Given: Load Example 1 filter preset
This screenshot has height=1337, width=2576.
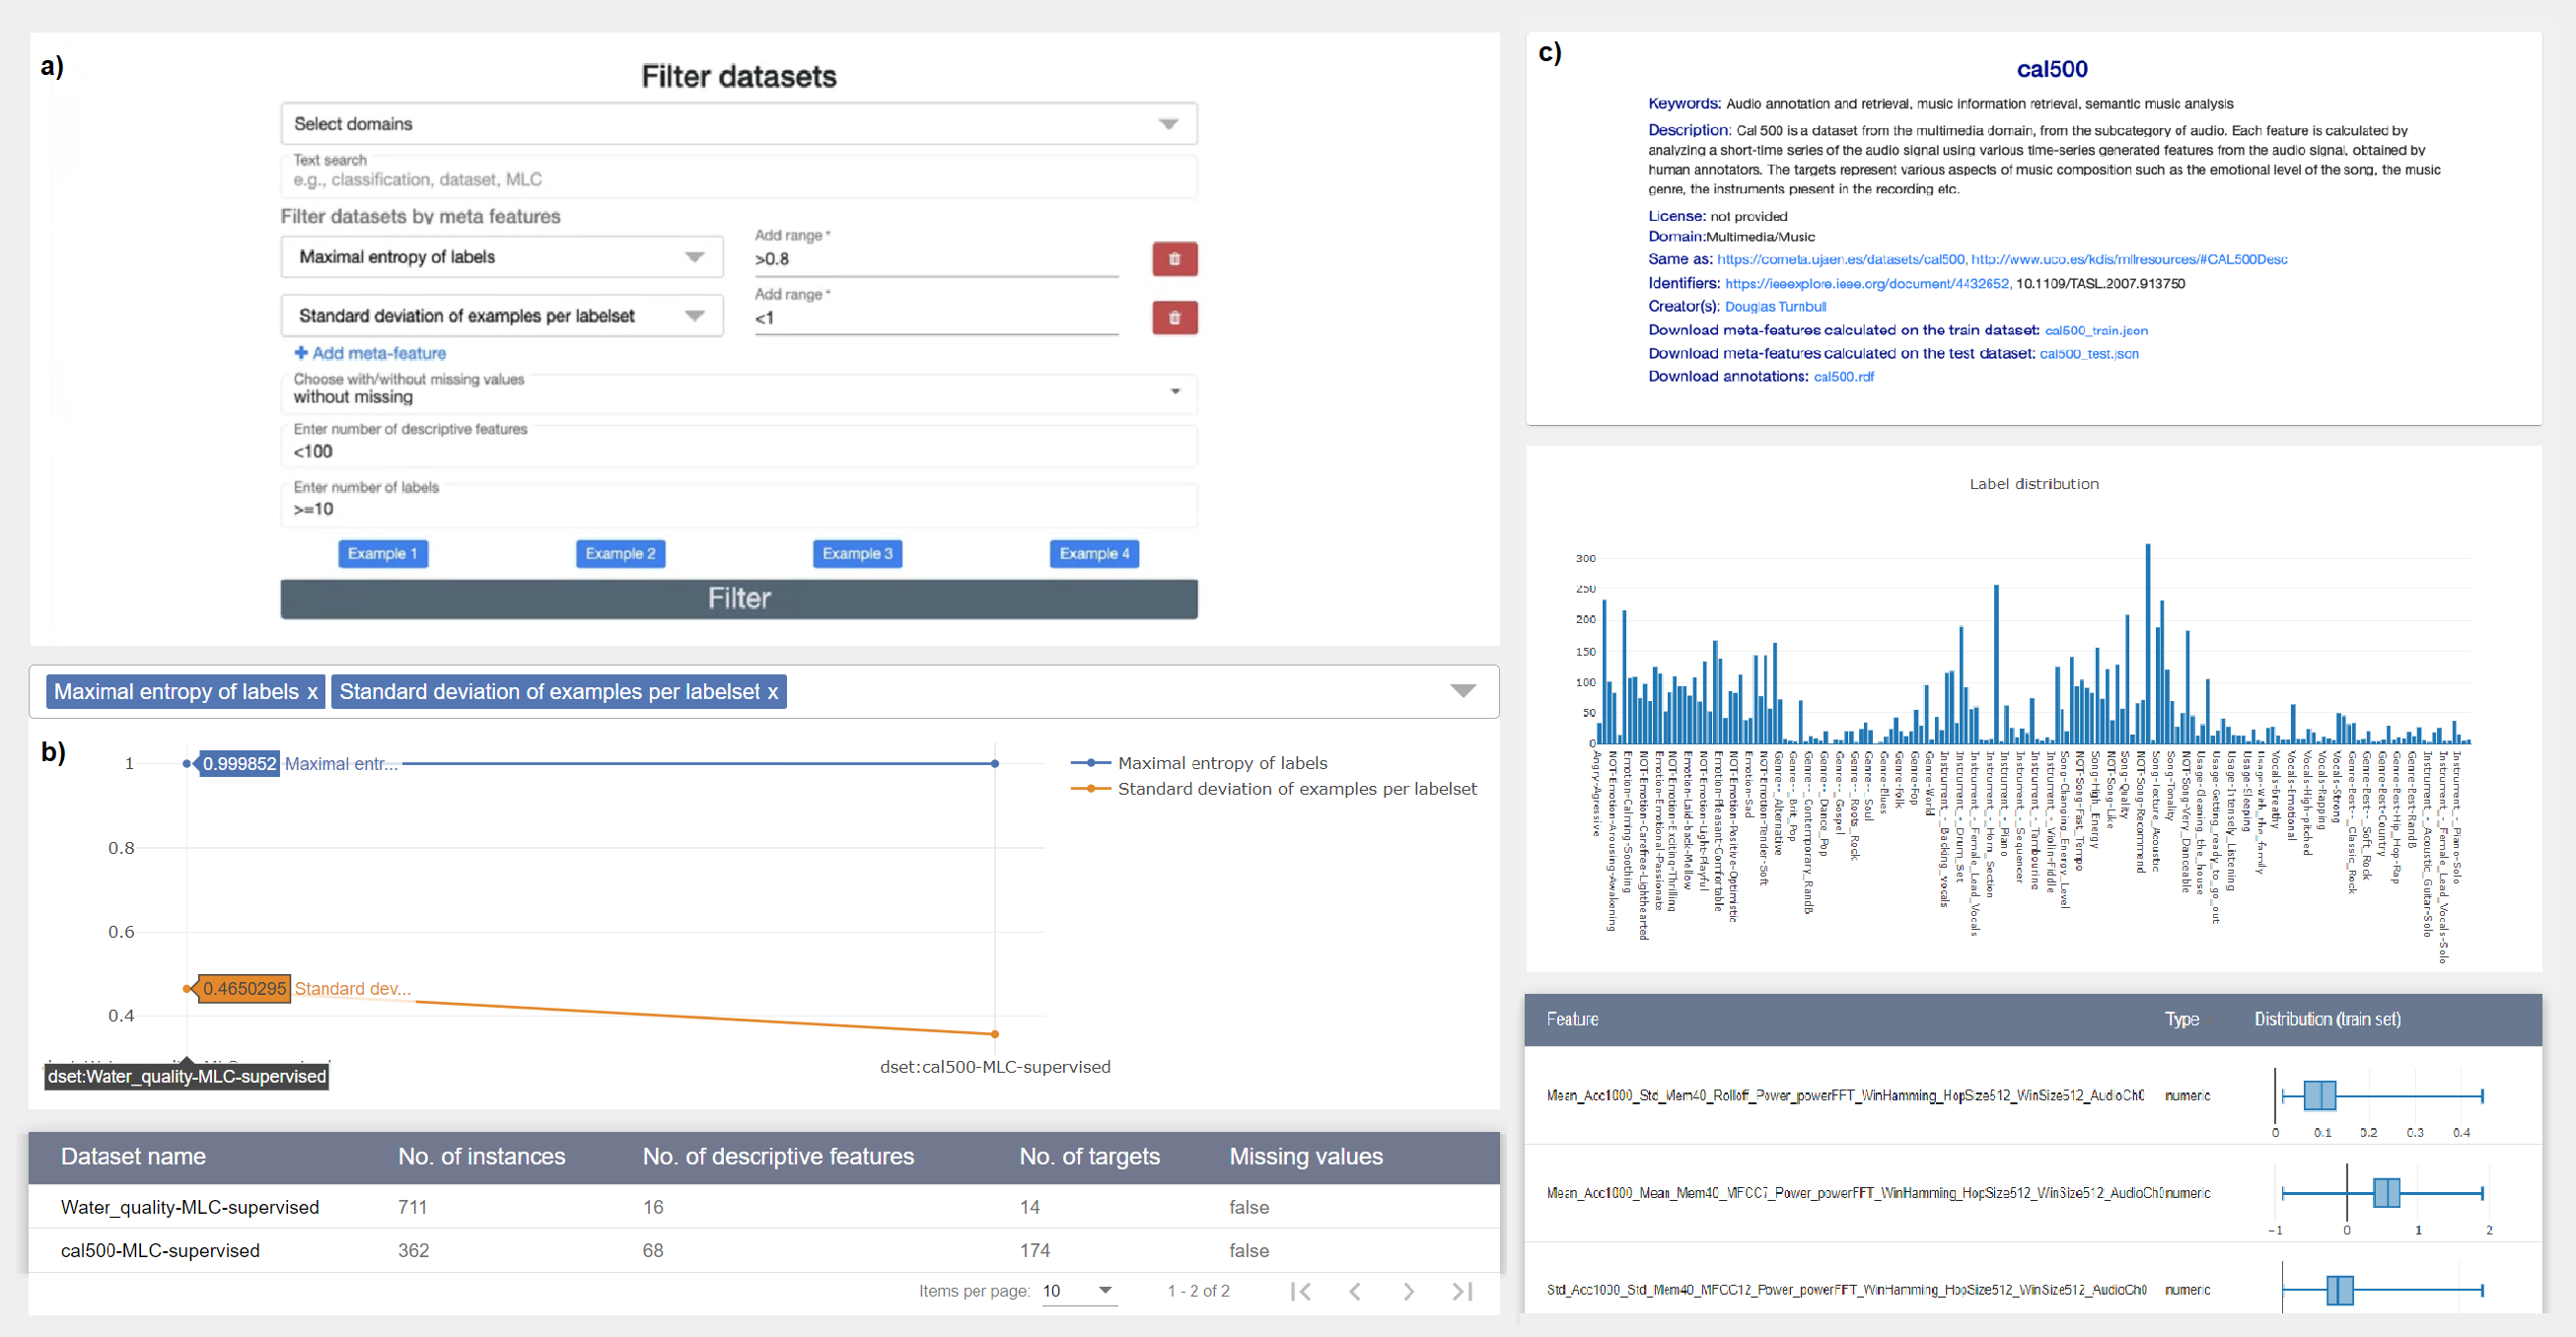Looking at the screenshot, I should pos(382,554).
